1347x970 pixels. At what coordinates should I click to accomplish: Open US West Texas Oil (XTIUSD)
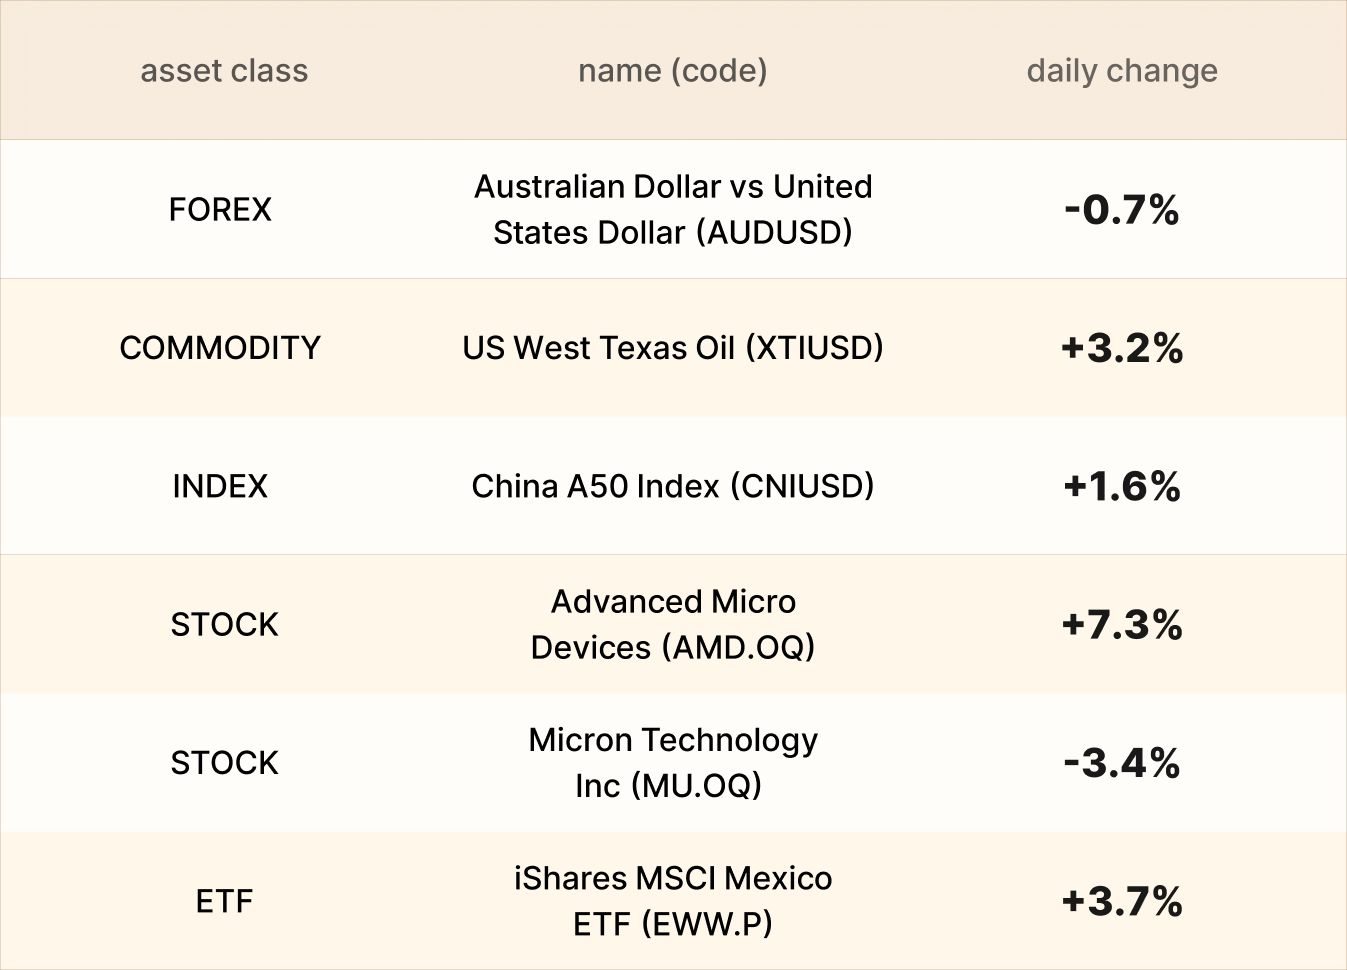coord(672,348)
